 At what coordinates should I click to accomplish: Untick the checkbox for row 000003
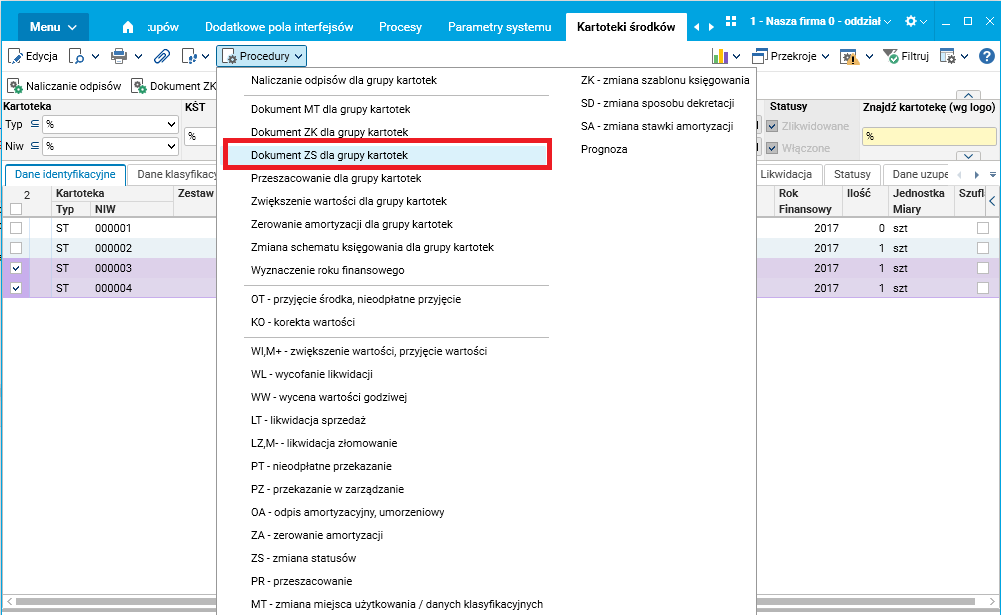pyautogui.click(x=16, y=268)
